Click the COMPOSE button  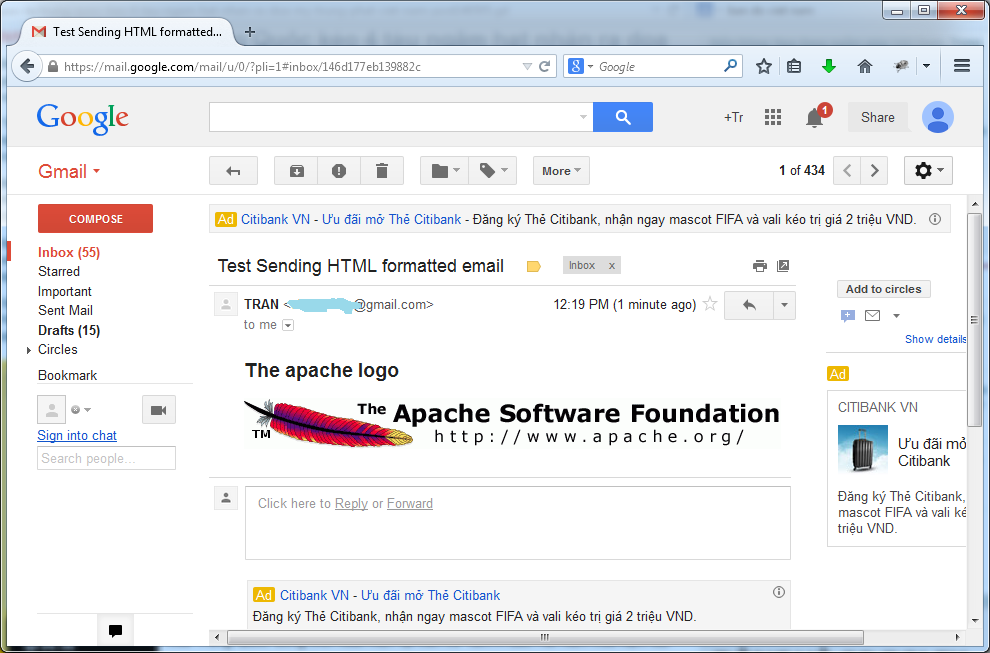(x=95, y=219)
